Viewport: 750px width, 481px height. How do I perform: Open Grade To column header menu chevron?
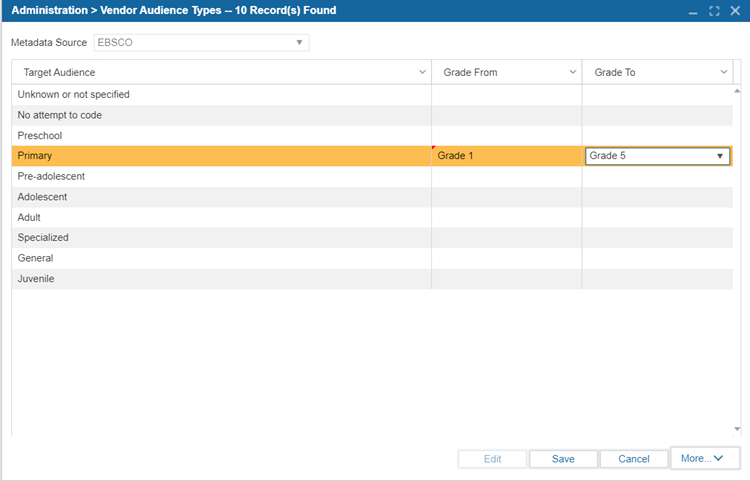pyautogui.click(x=724, y=72)
